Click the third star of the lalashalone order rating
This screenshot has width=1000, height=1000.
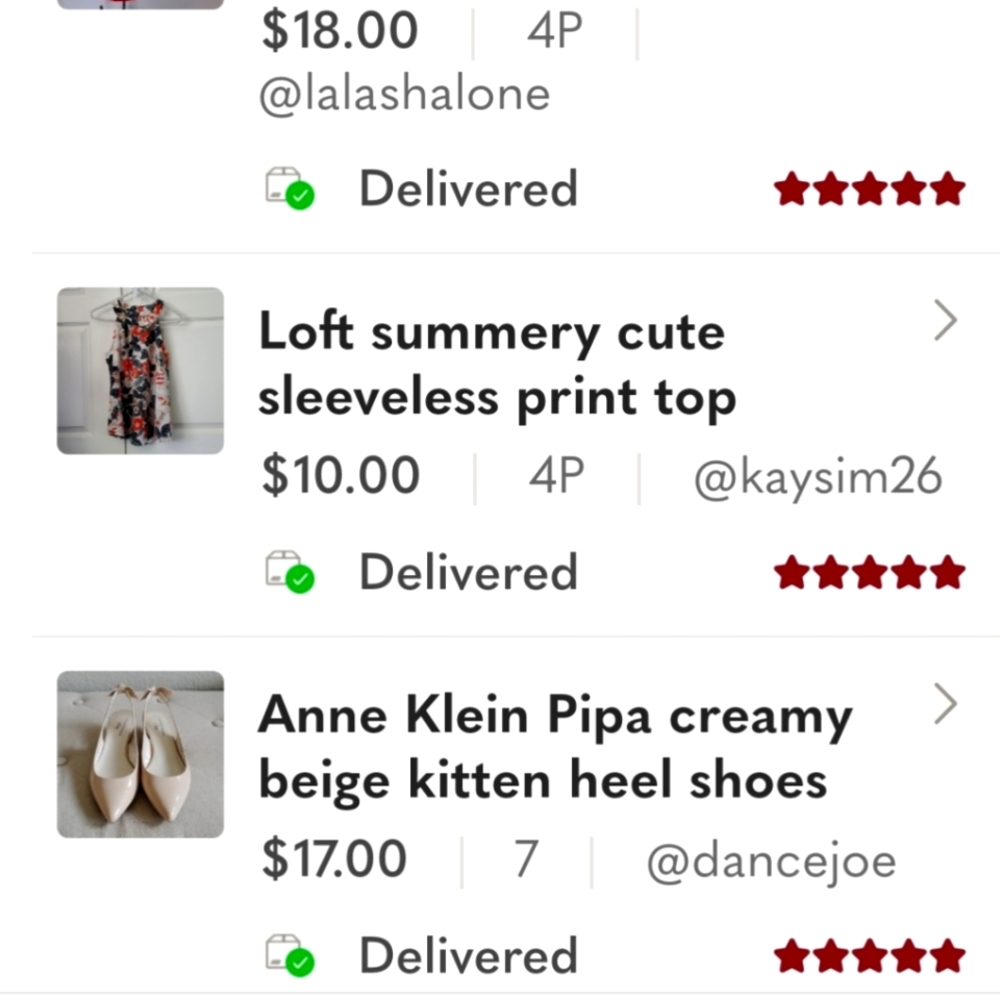(869, 187)
